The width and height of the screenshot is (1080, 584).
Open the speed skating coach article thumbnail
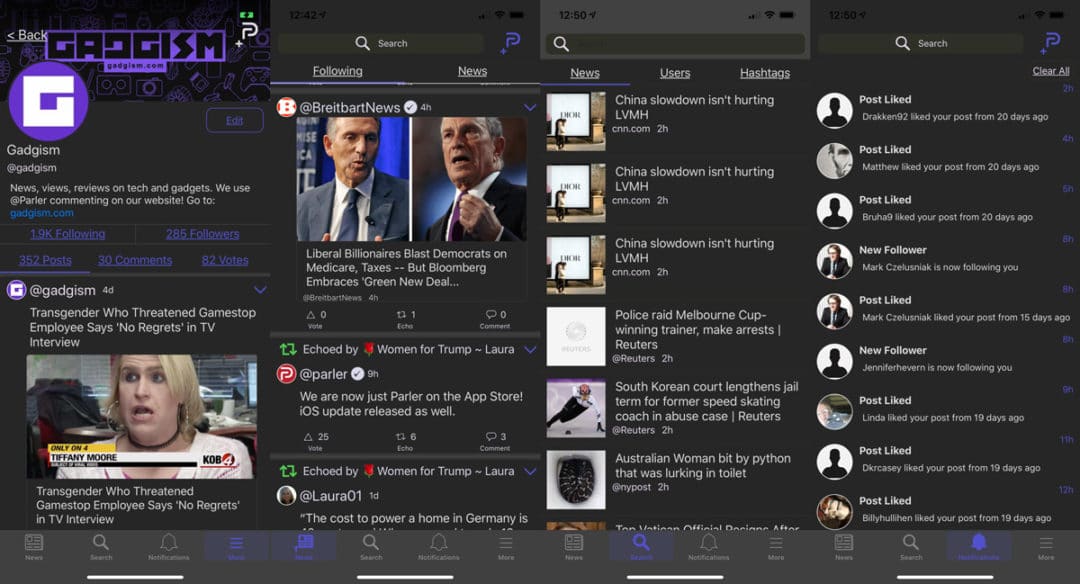pyautogui.click(x=576, y=408)
